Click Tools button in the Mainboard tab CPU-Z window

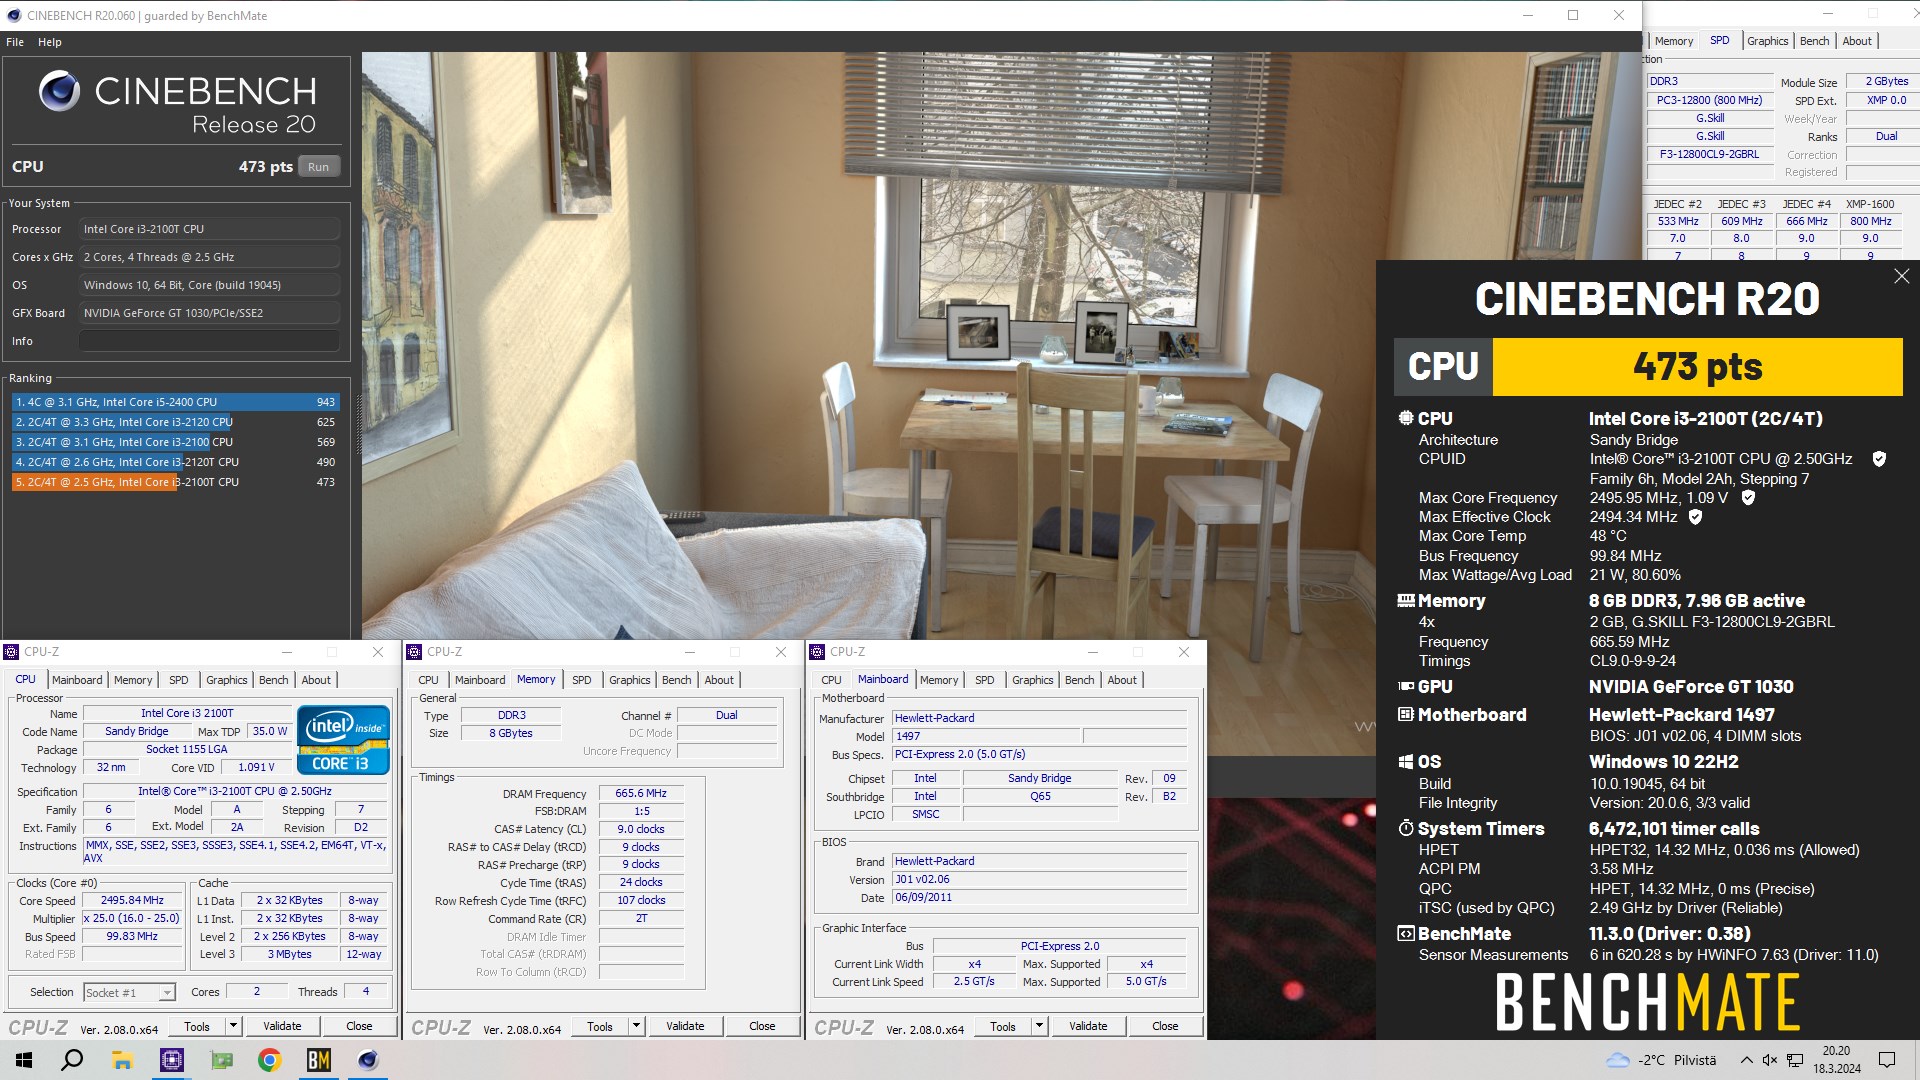point(1002,1026)
